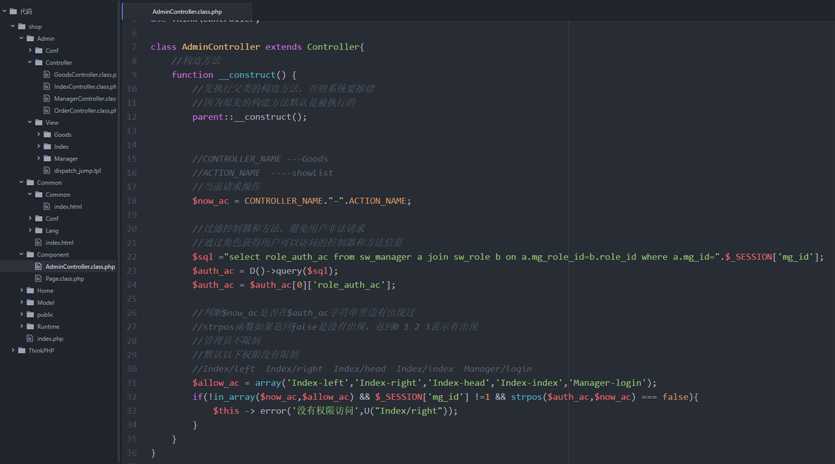Click the OrderController.class.php file icon
835x464 pixels.
point(47,110)
